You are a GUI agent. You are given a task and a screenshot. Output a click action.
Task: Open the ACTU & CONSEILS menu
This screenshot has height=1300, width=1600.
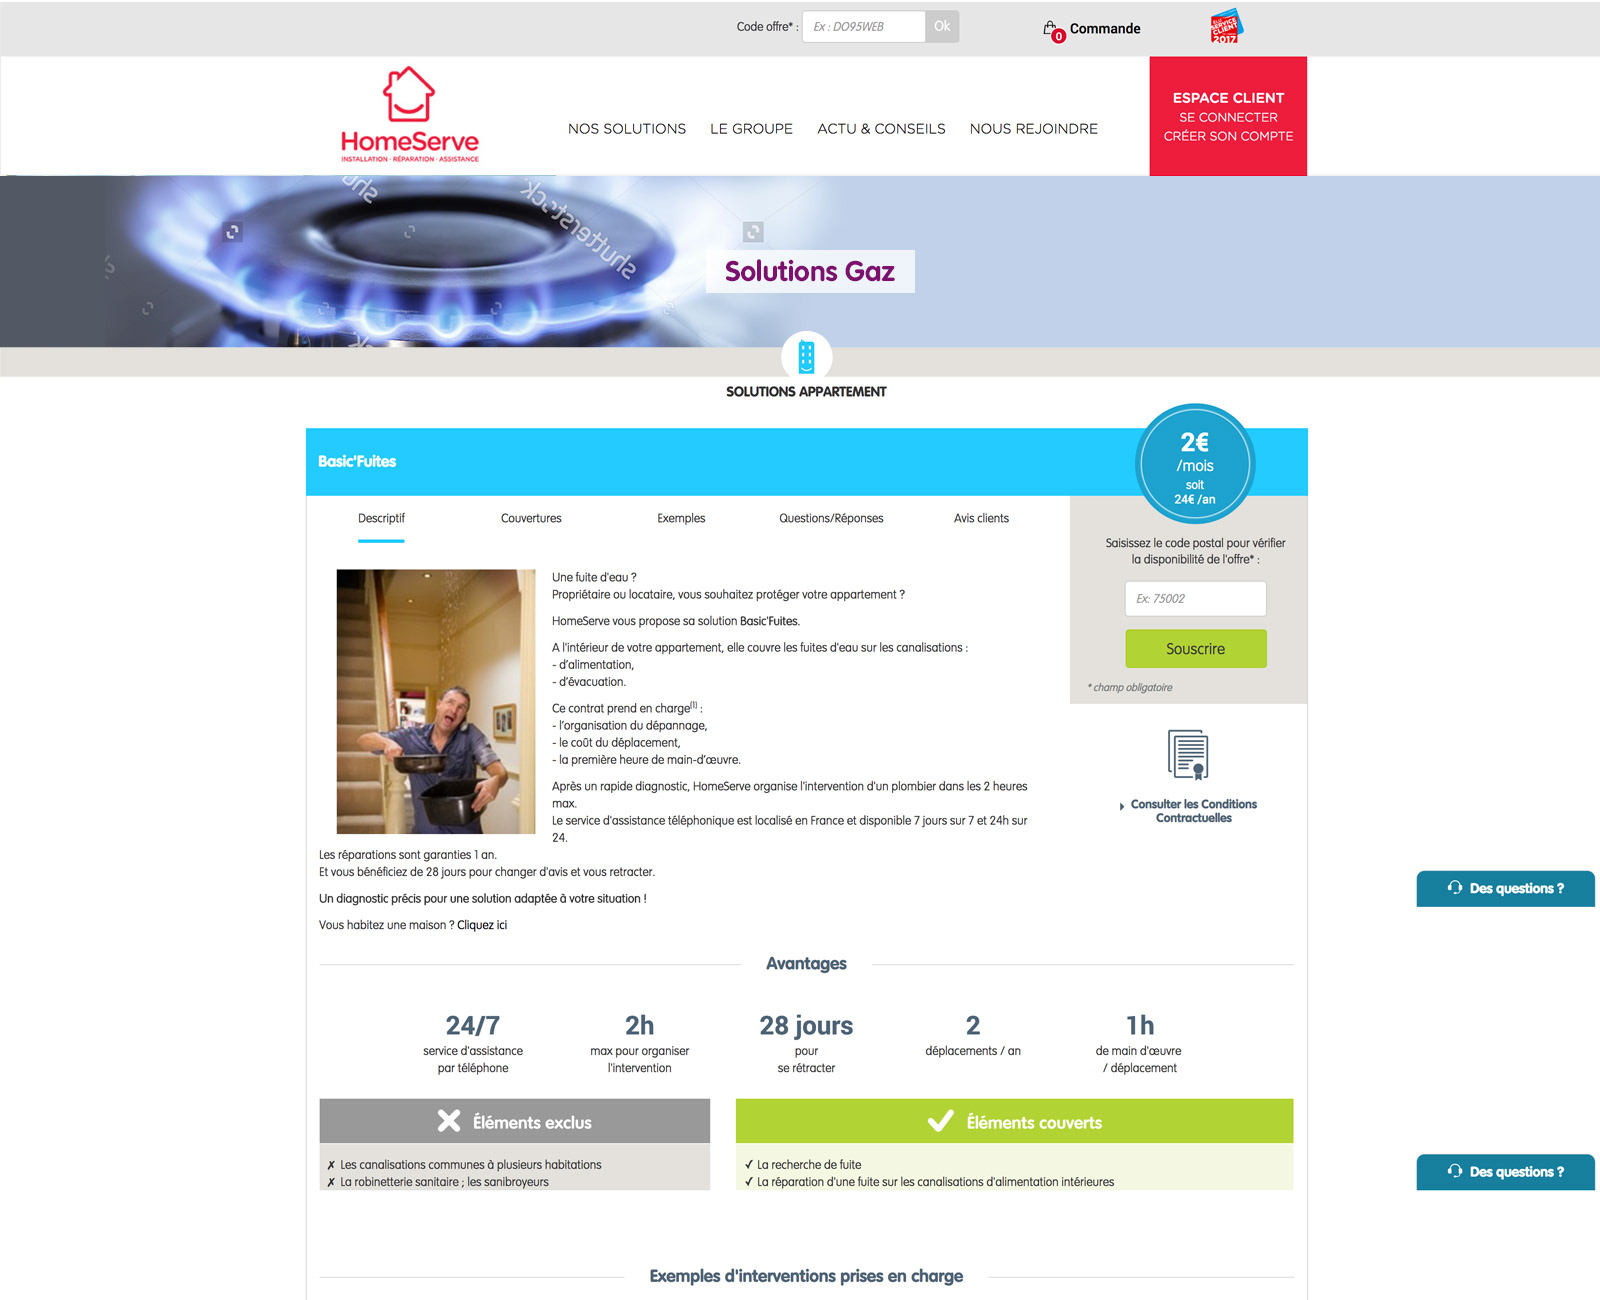881,129
